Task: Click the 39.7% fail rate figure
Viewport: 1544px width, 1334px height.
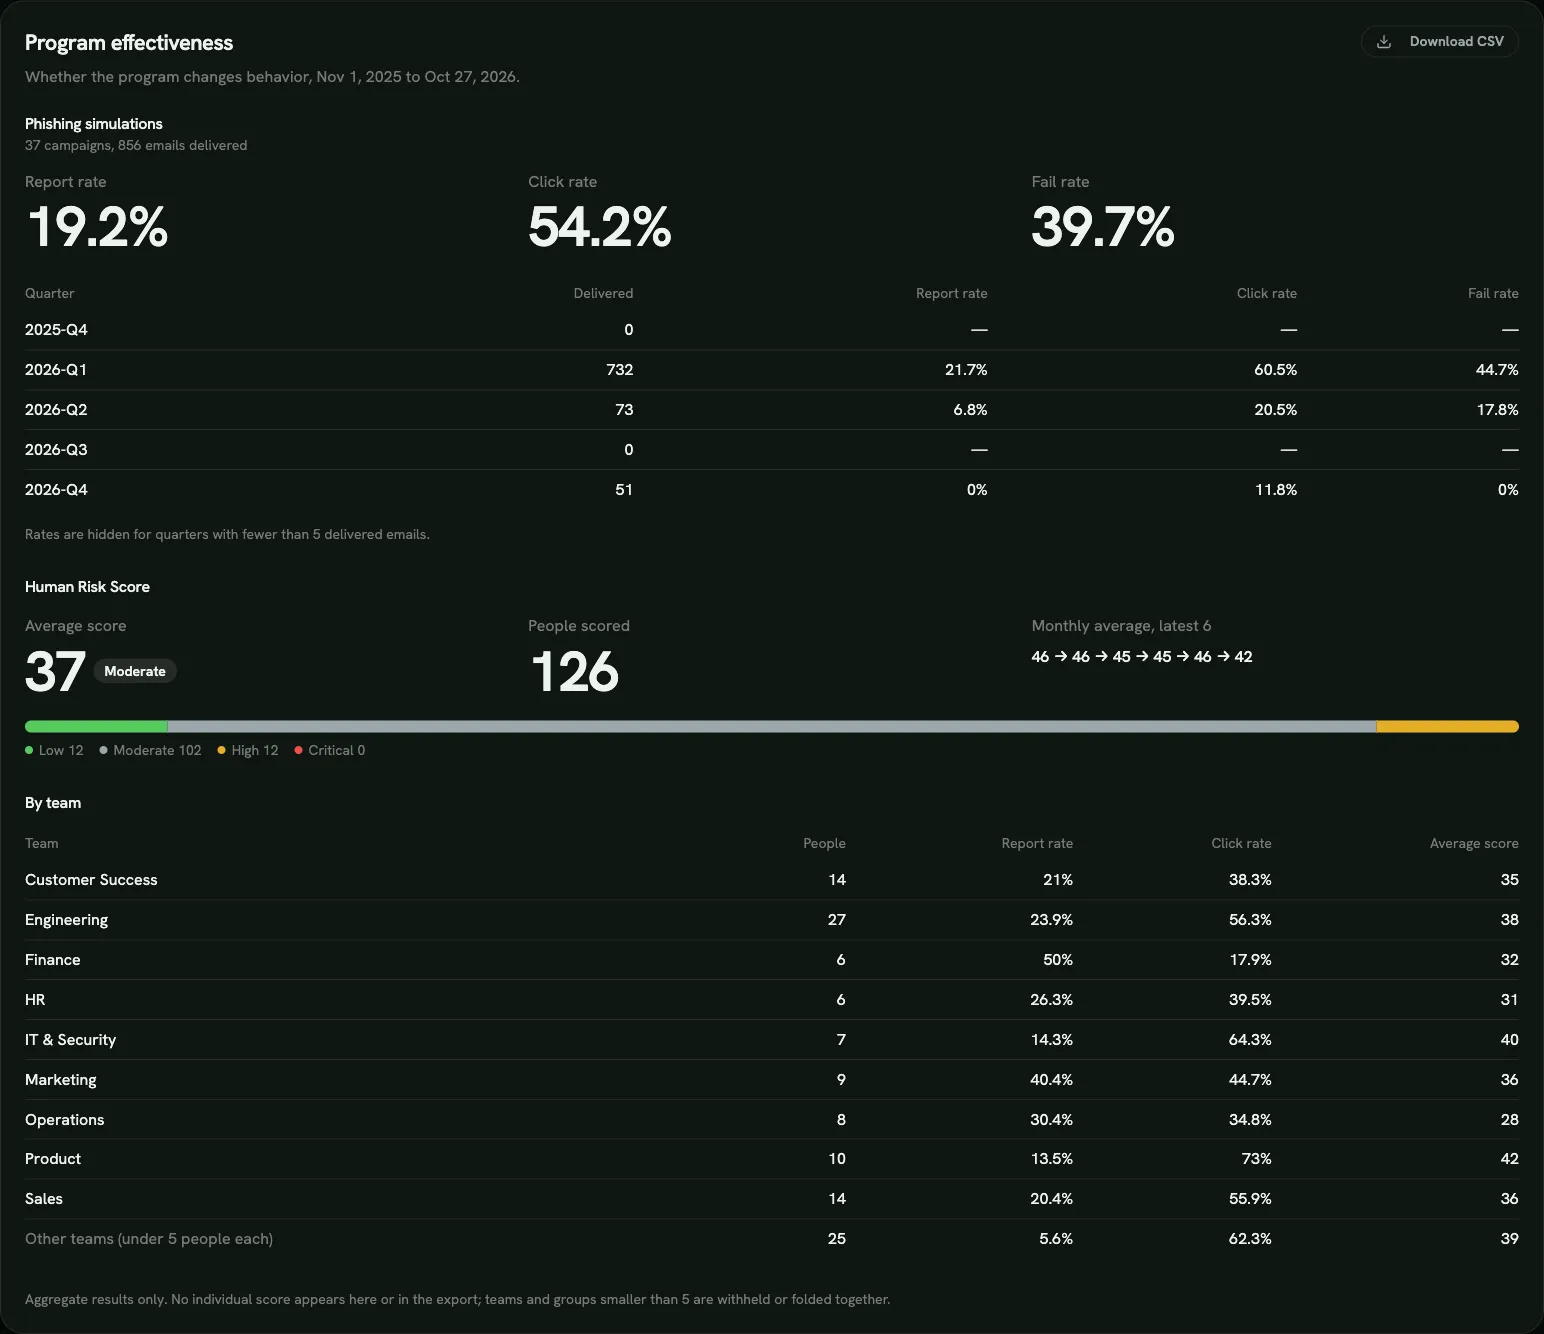Action: point(1103,227)
